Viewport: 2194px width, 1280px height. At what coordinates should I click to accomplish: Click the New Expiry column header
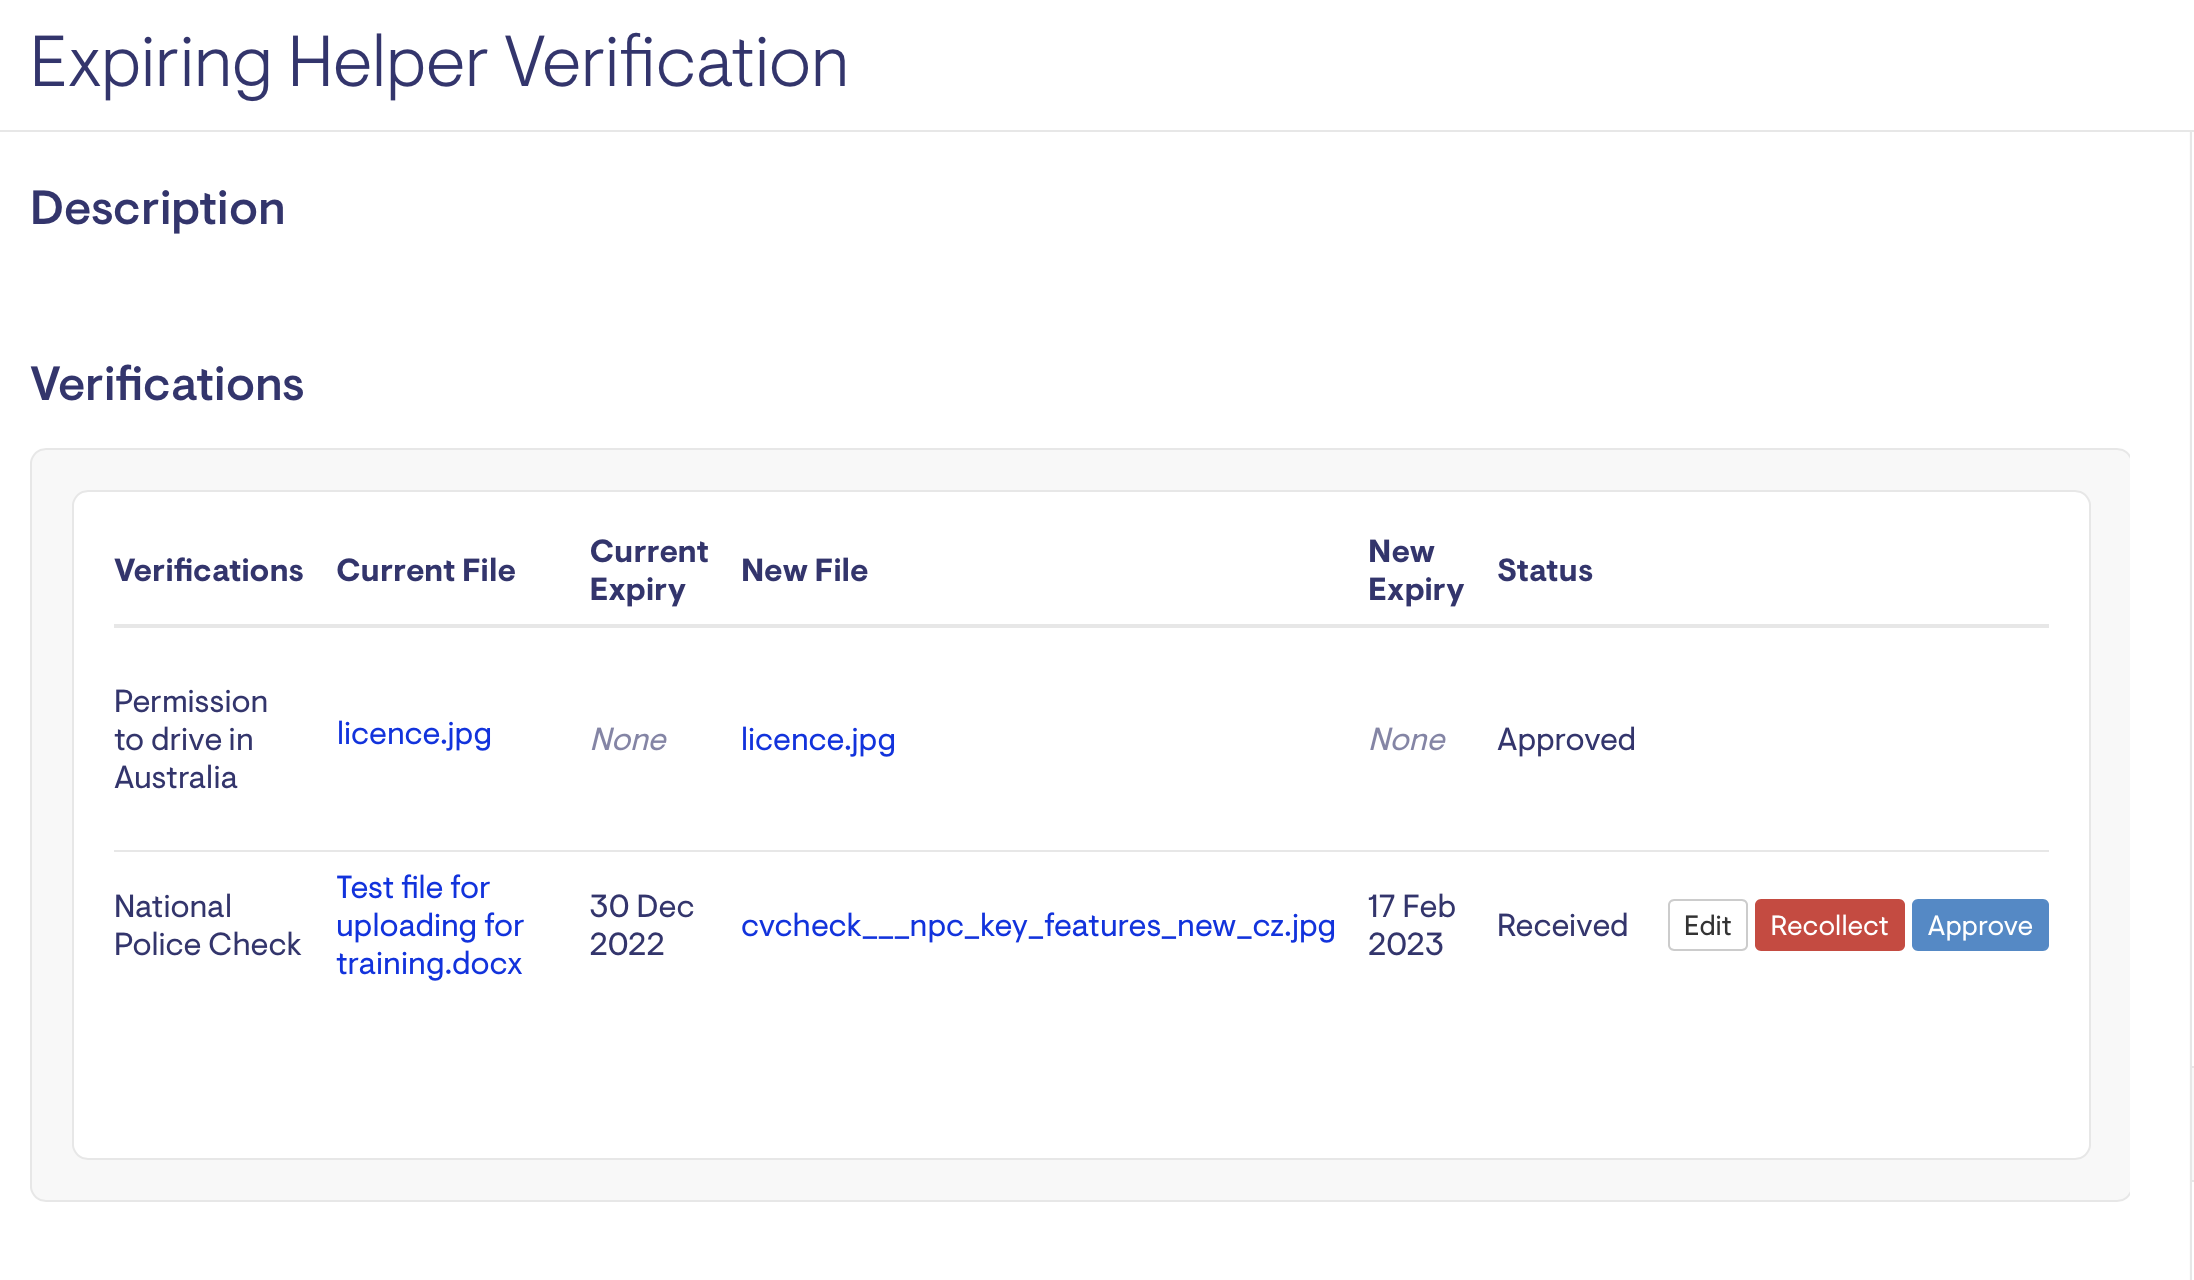[x=1415, y=570]
